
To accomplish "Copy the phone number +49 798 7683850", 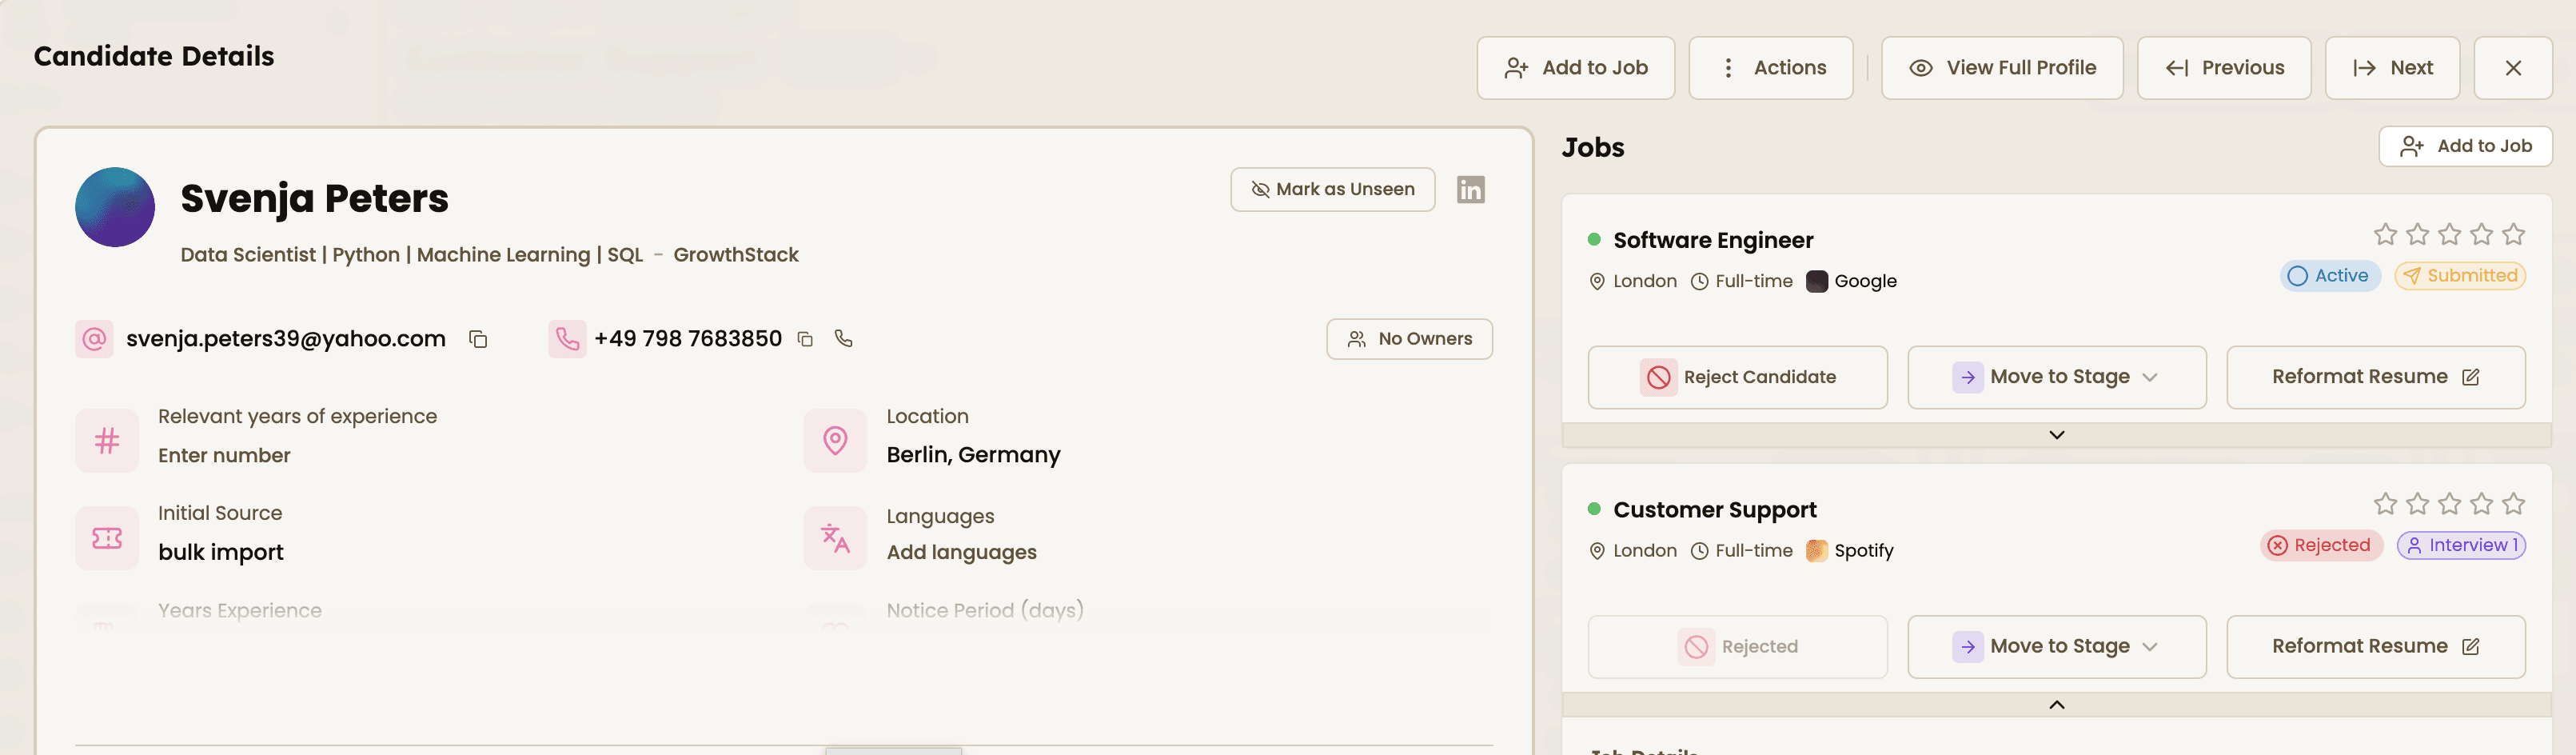I will [805, 339].
